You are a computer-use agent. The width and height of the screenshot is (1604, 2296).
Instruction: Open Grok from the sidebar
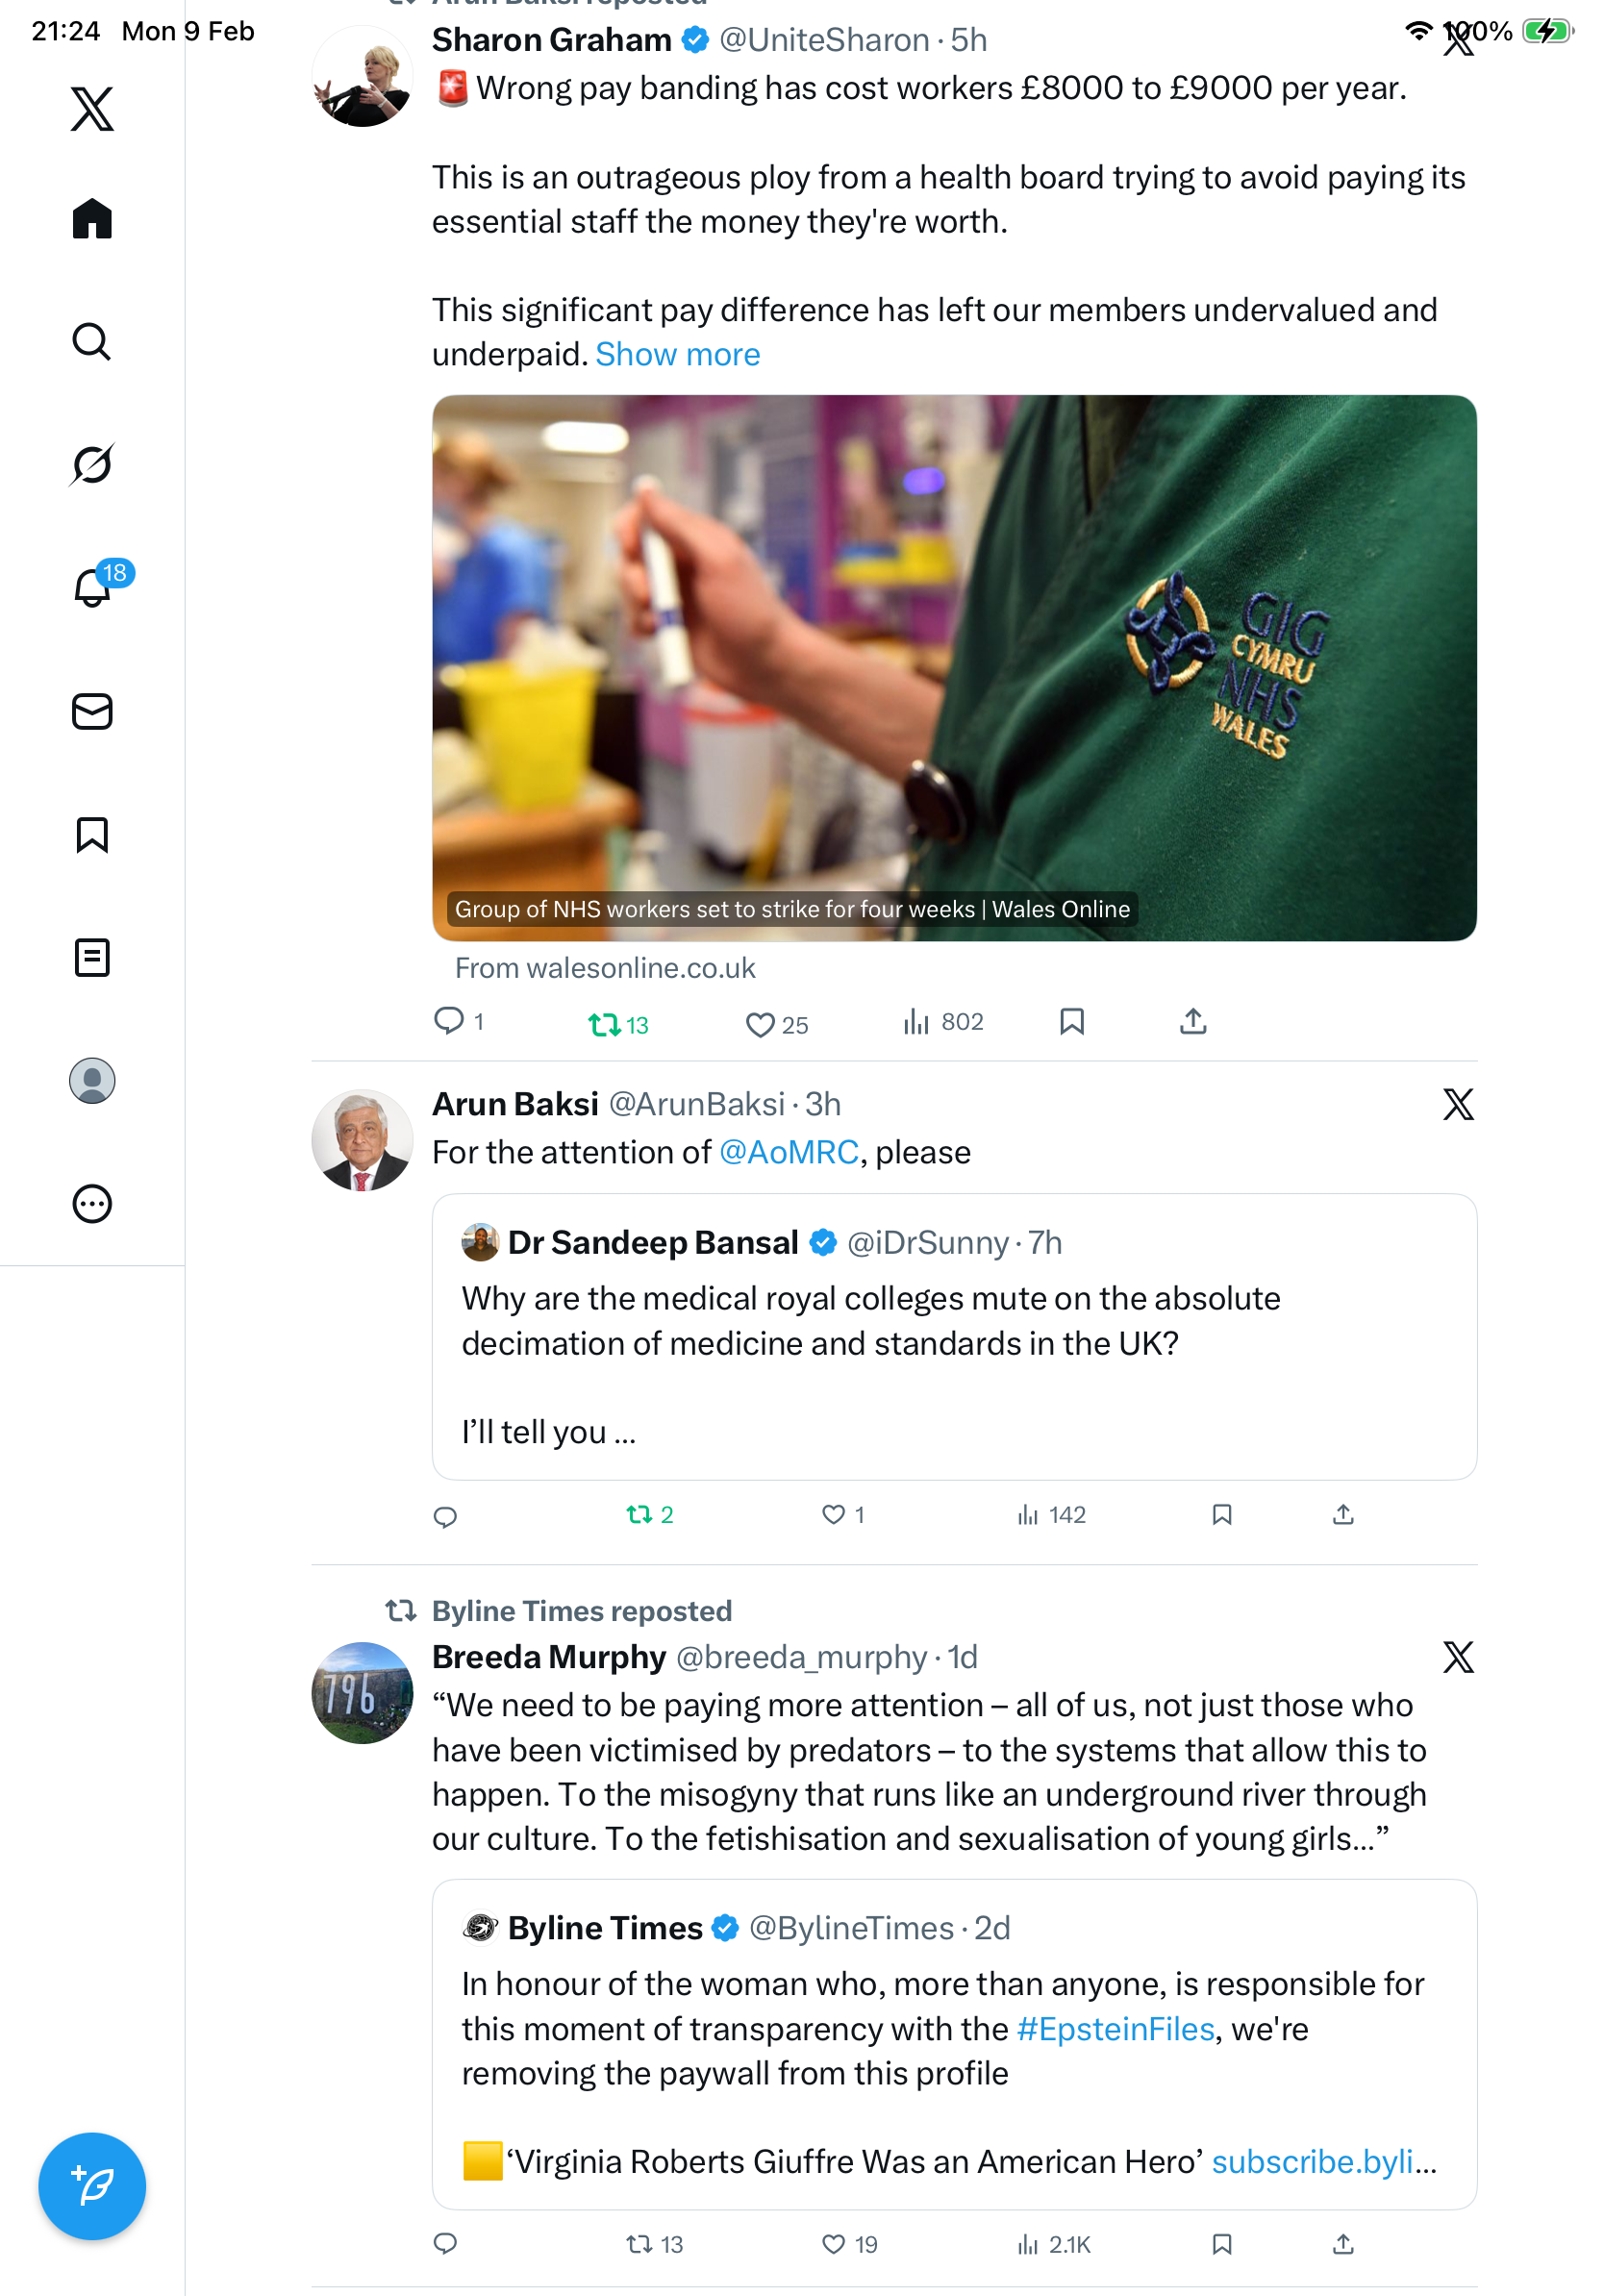92,464
